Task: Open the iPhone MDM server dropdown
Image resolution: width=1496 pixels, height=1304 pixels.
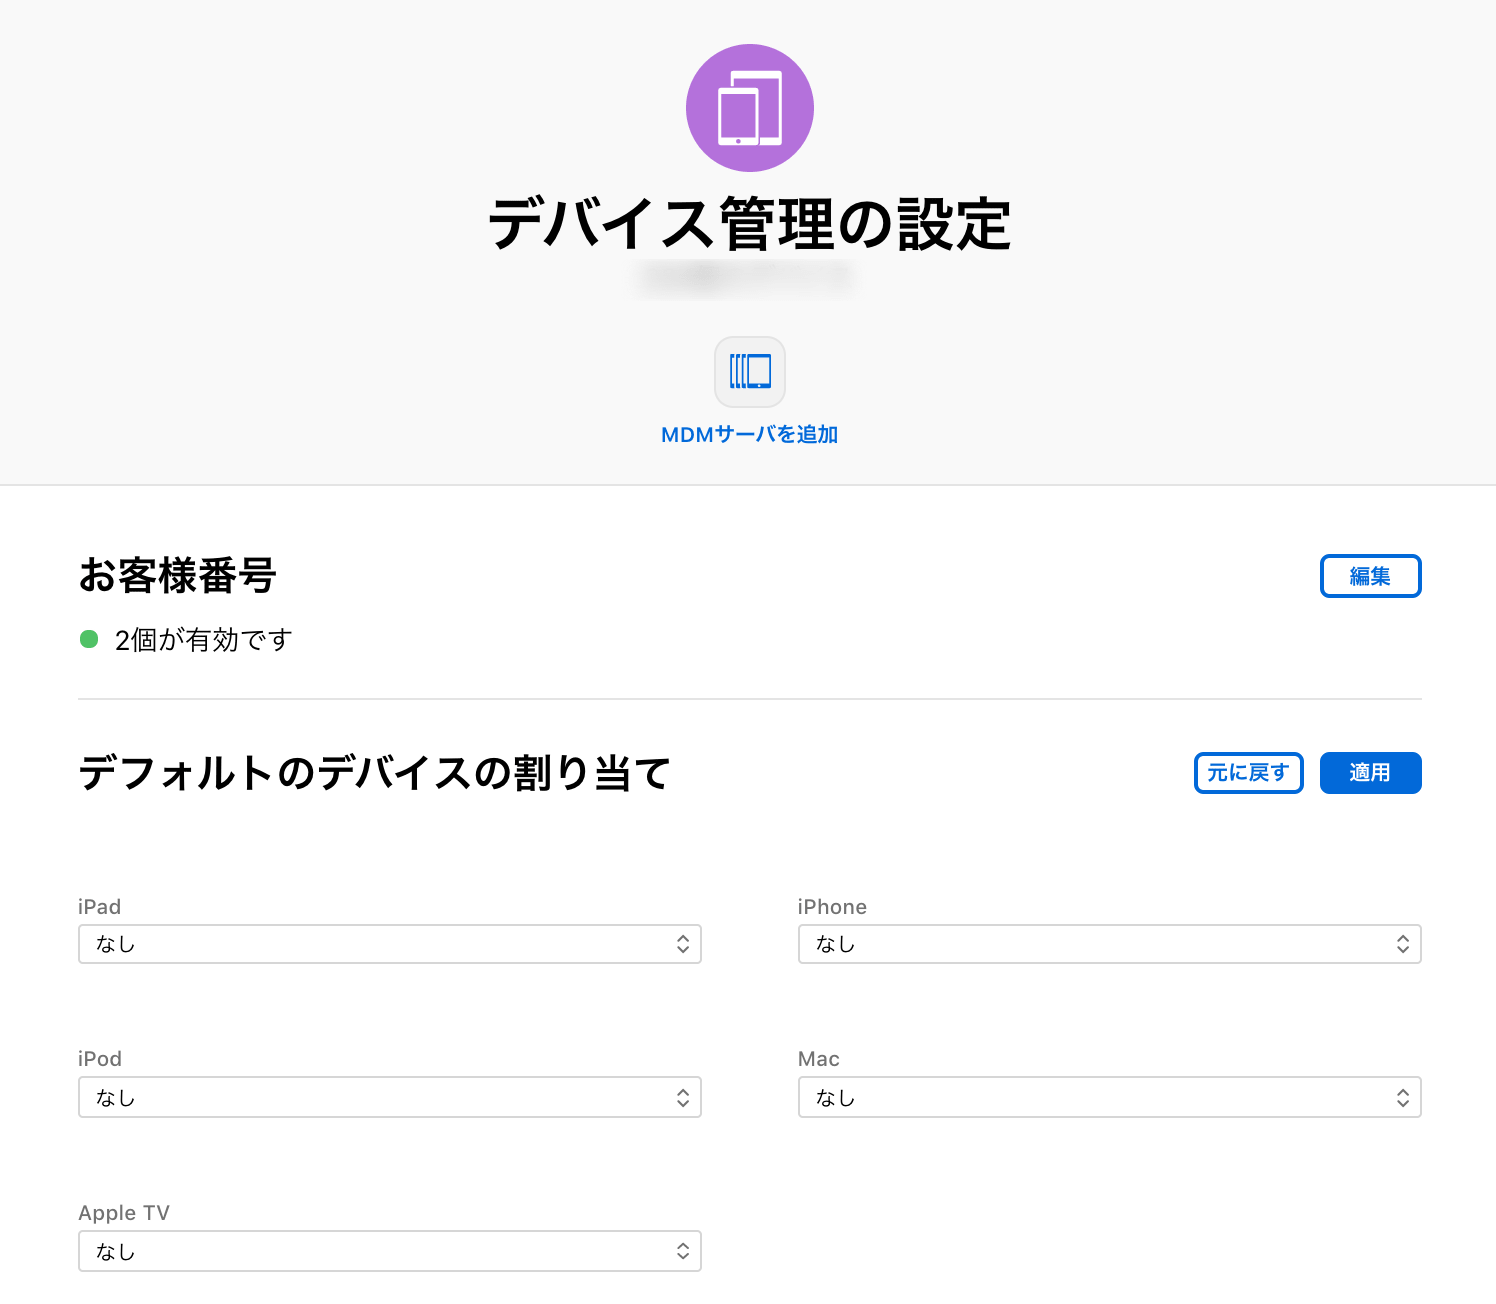Action: 1110,944
